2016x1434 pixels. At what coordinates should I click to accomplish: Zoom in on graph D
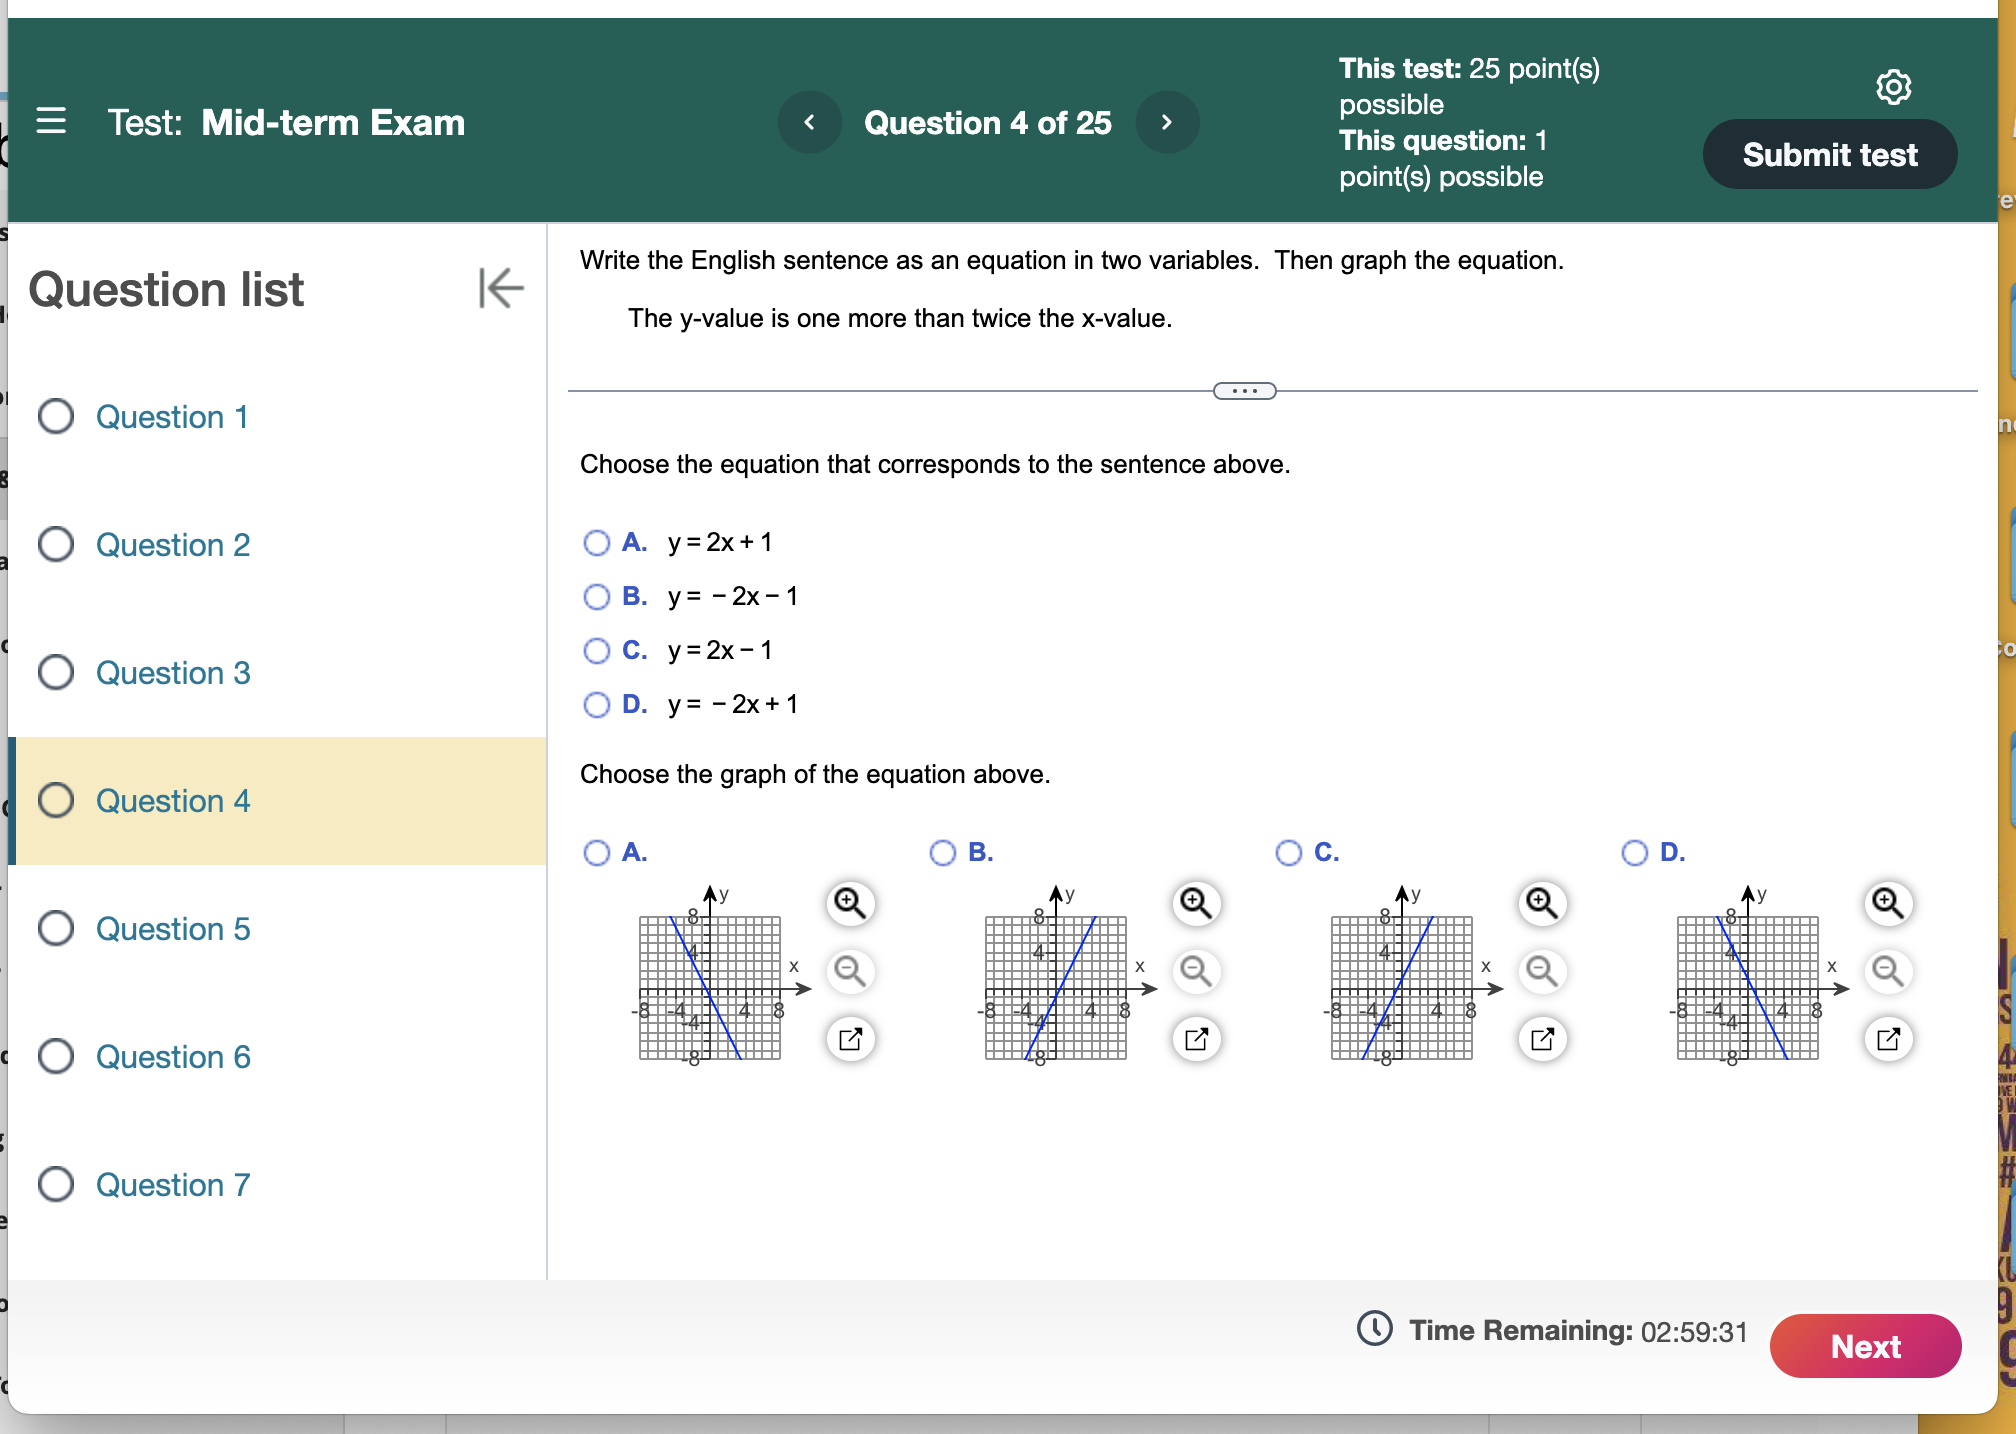click(x=1888, y=903)
